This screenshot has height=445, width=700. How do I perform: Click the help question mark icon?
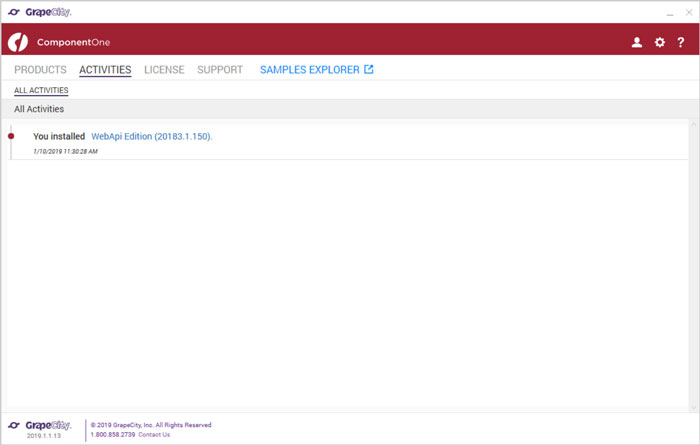(x=680, y=42)
